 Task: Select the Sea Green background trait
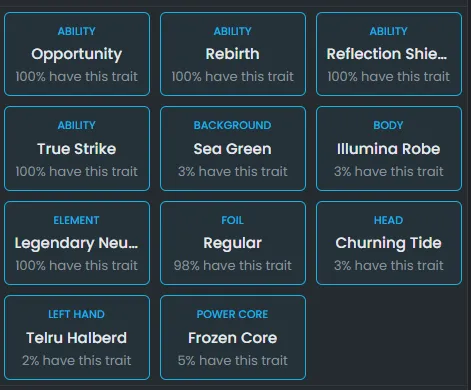tap(233, 149)
